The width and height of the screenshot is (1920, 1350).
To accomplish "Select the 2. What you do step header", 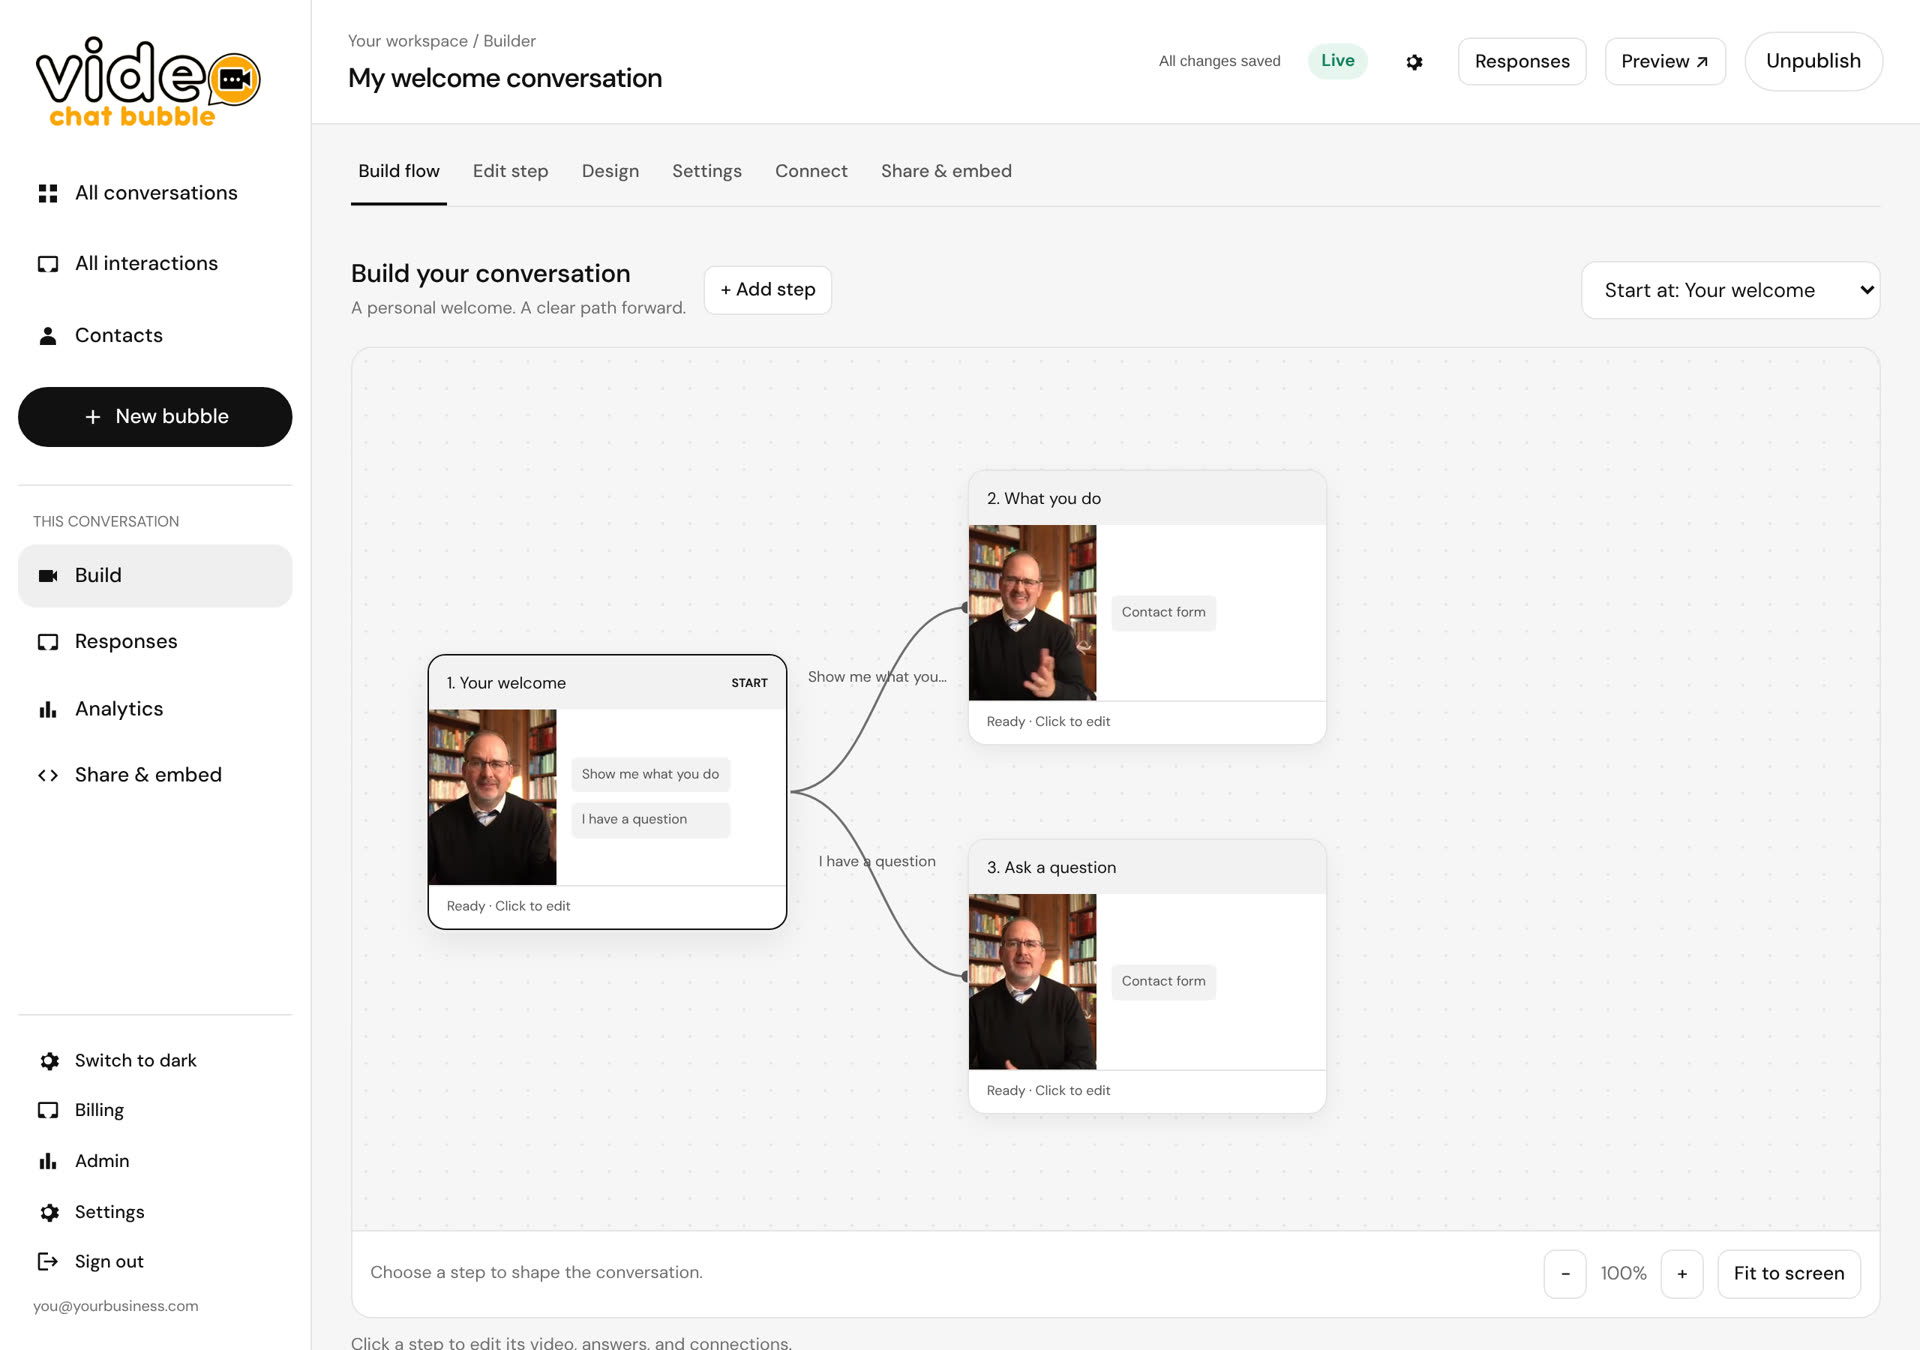I will [1147, 498].
